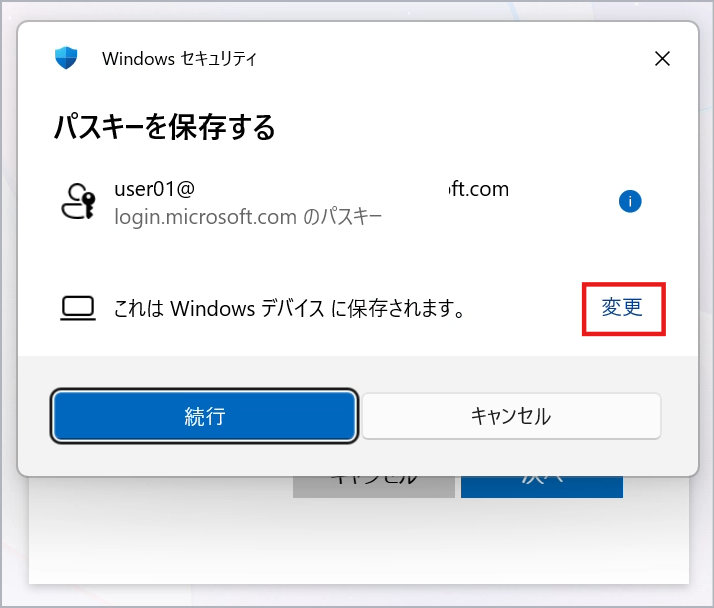Click the 変更 link to change device
This screenshot has height=608, width=714.
point(622,307)
